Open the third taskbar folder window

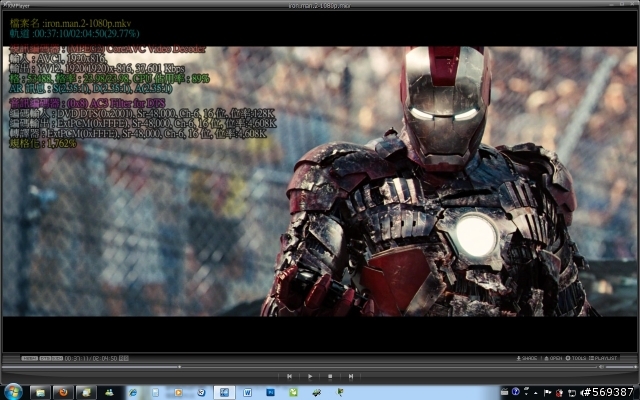coord(86,393)
